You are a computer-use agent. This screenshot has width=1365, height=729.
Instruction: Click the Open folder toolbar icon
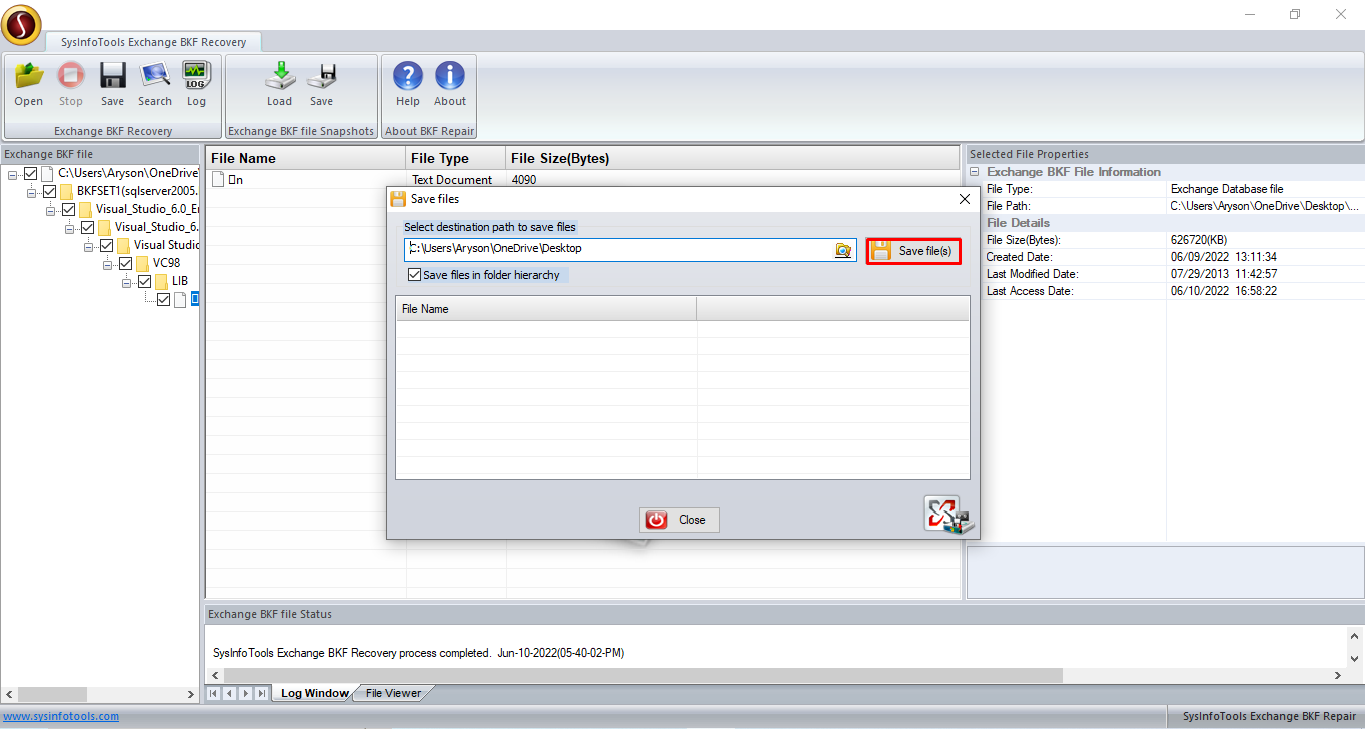coord(29,78)
